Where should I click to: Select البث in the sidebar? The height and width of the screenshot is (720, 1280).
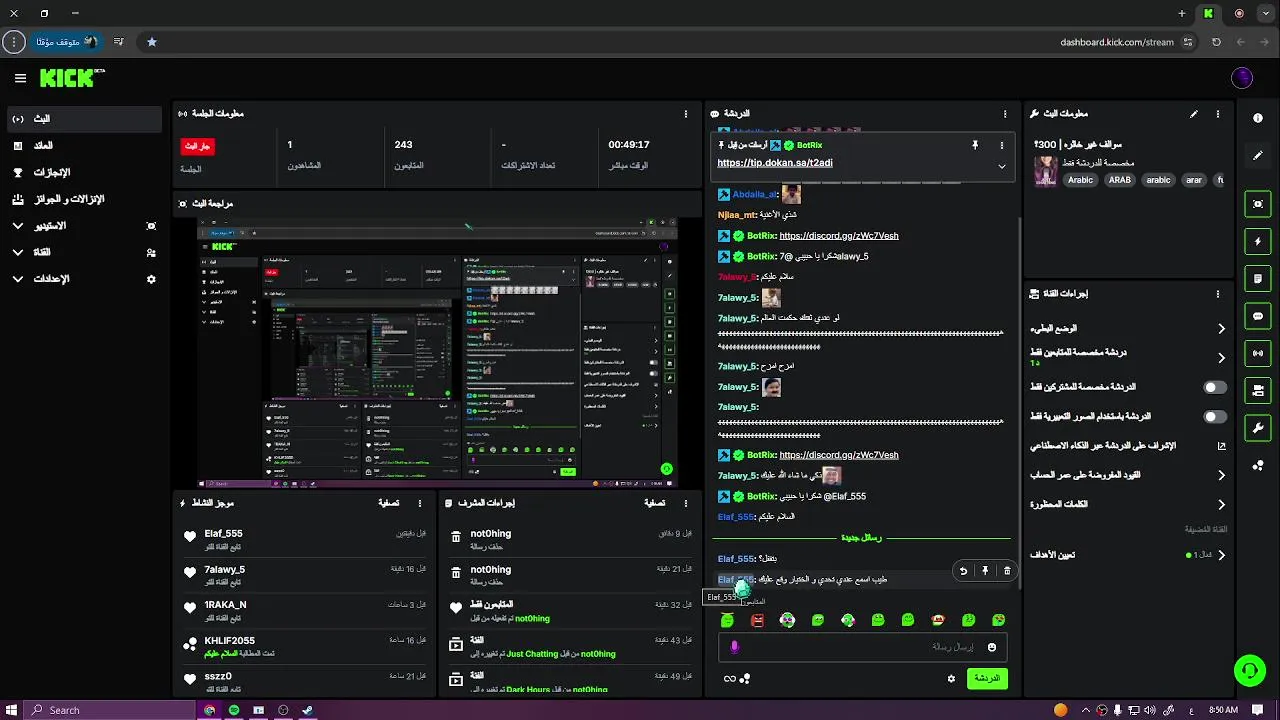[83, 119]
